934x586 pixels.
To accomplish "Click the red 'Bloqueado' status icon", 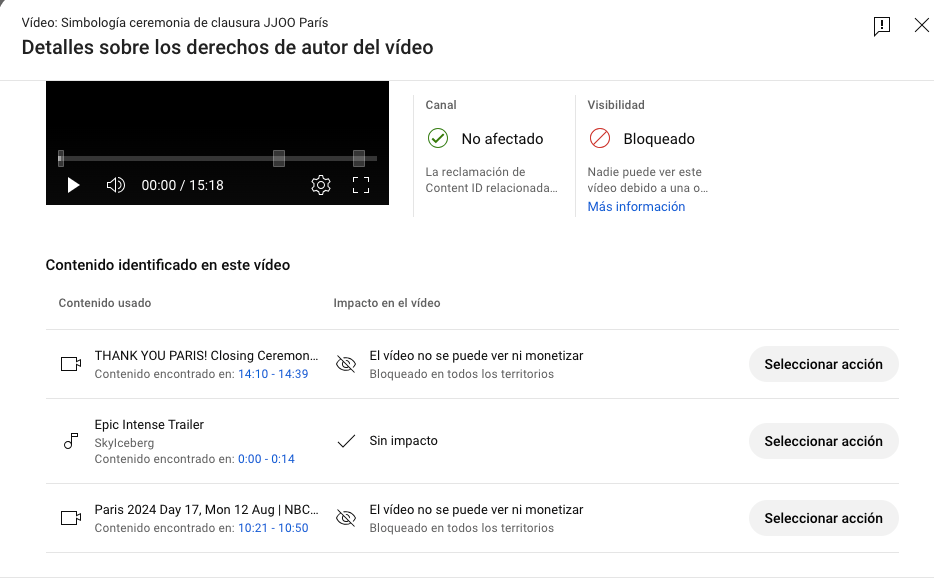I will pos(599,138).
